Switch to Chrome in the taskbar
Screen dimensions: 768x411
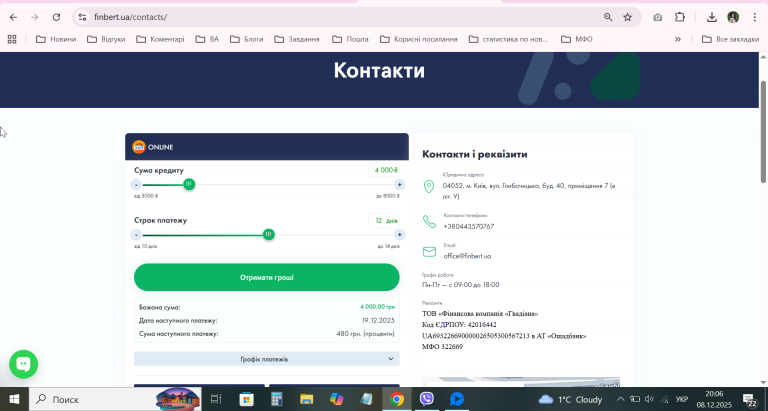(x=397, y=399)
